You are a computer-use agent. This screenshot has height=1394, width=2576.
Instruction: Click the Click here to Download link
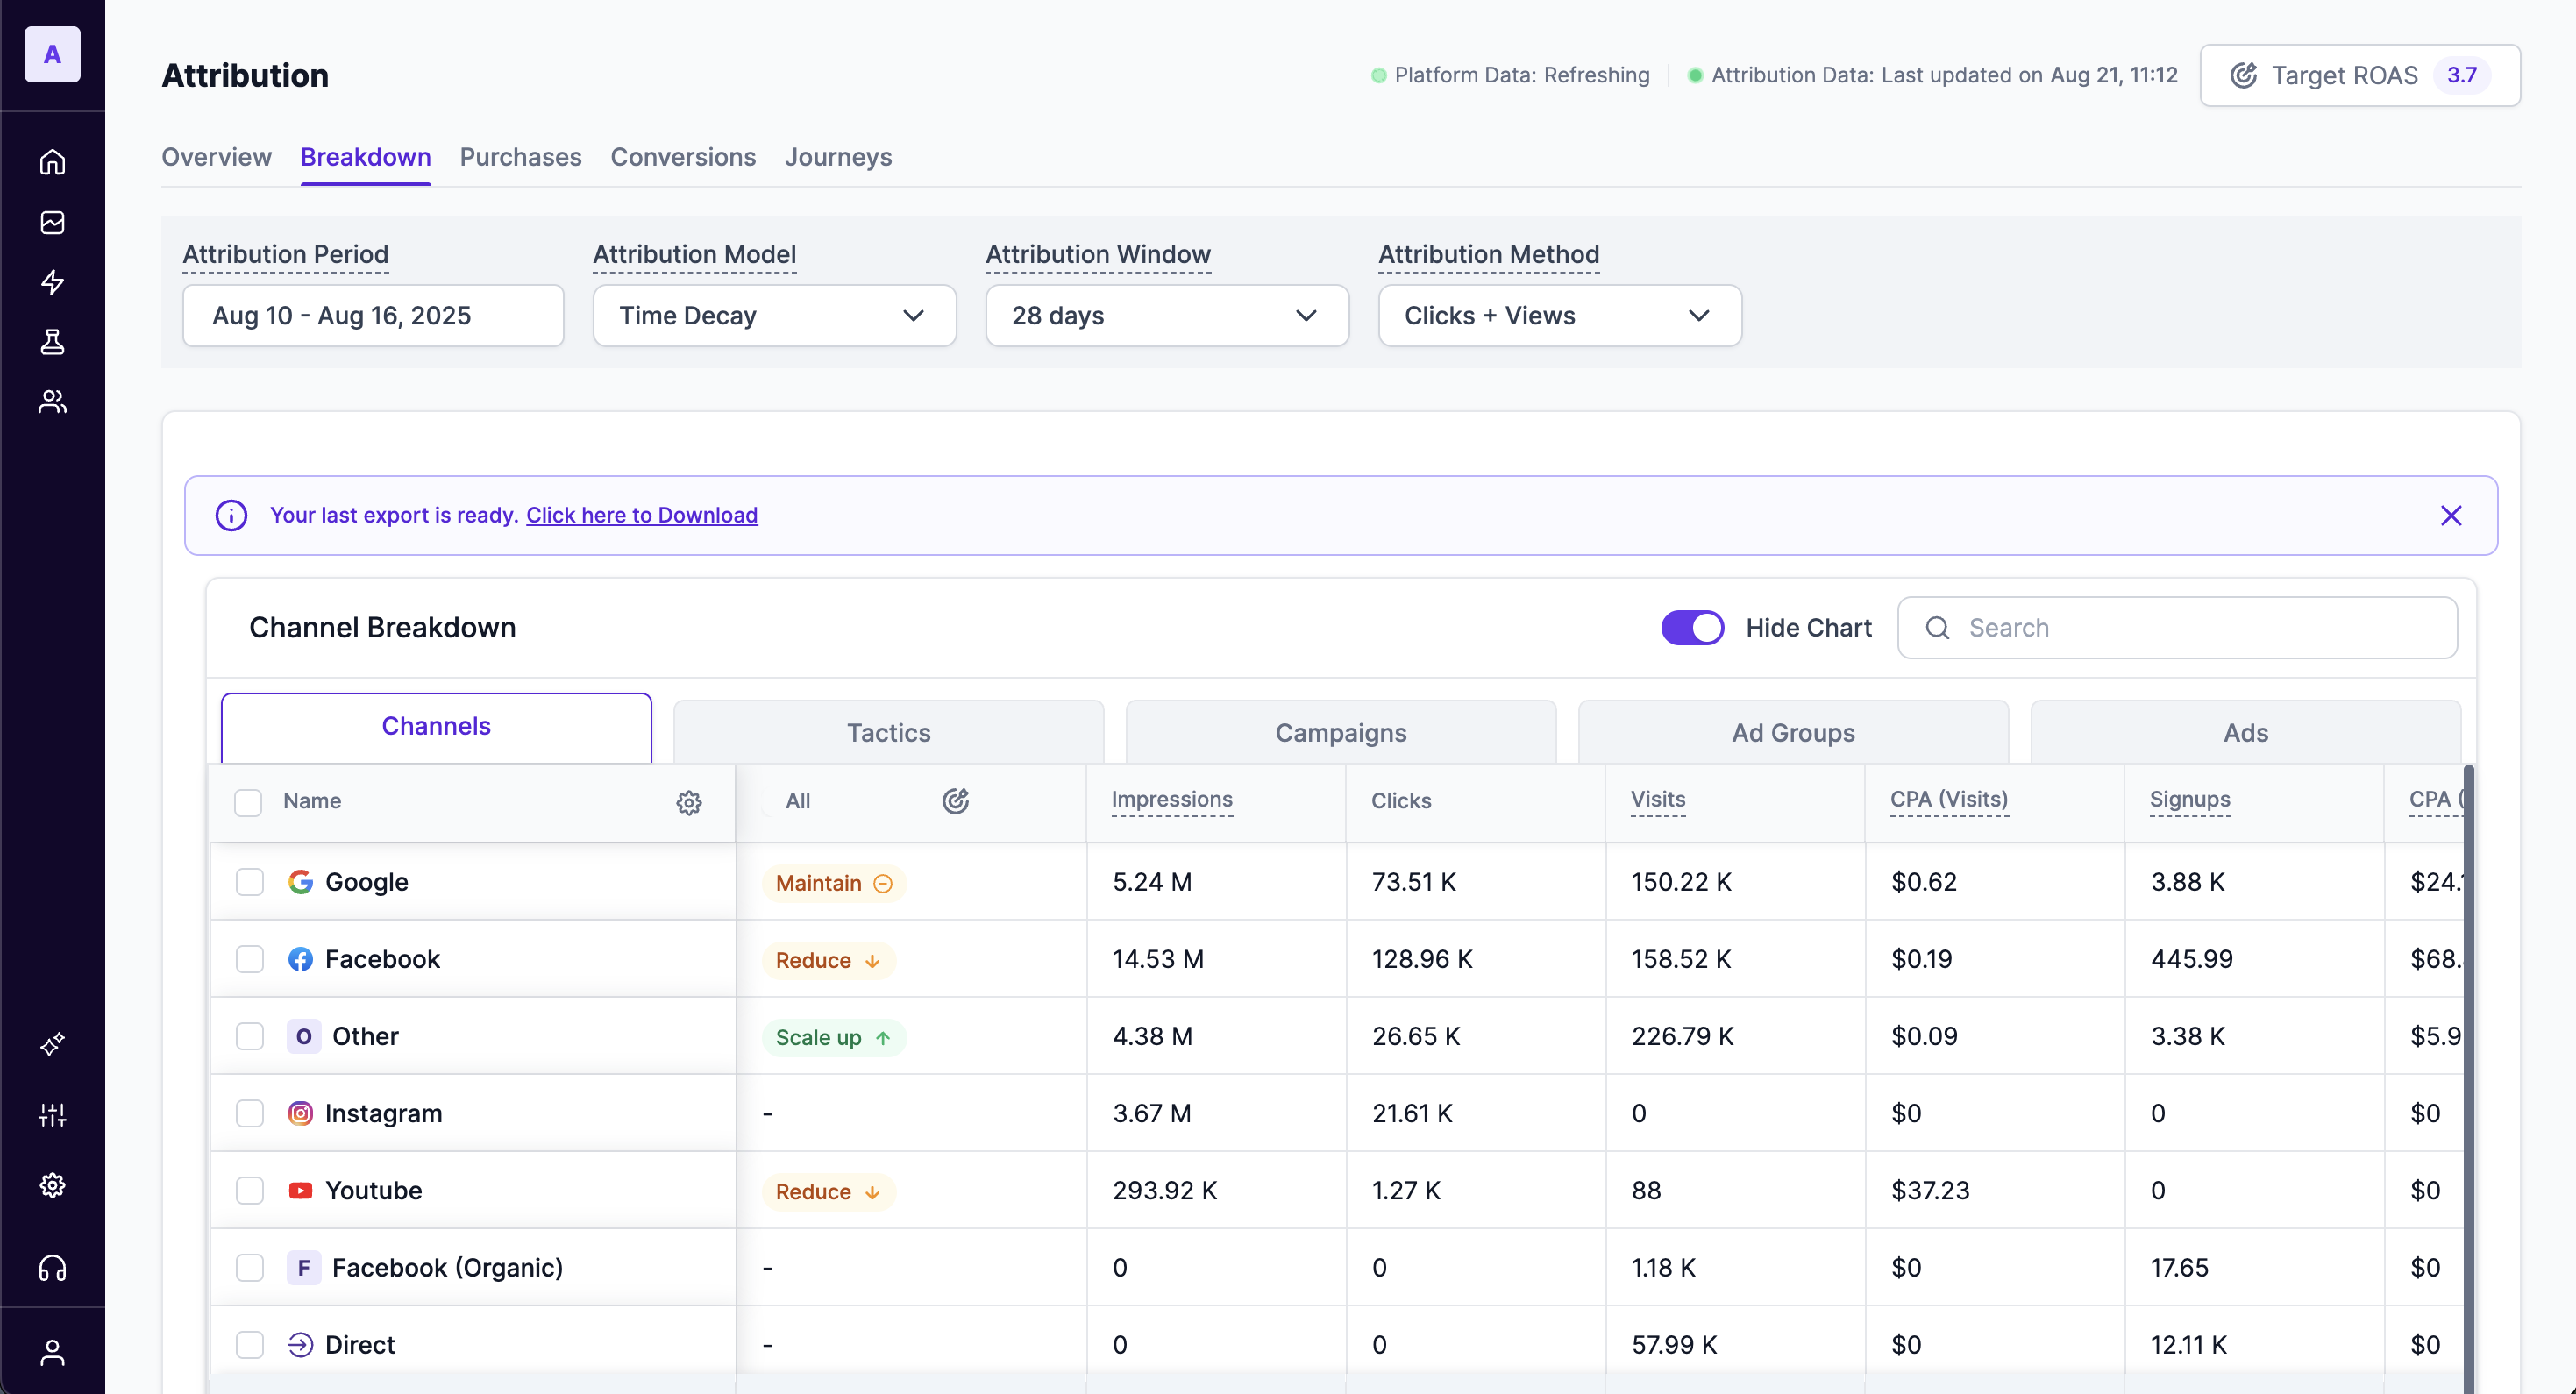pyautogui.click(x=641, y=515)
